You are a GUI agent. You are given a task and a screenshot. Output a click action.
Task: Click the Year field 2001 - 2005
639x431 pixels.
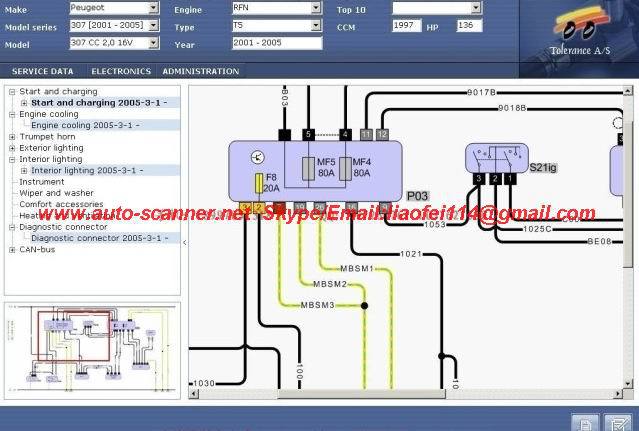point(277,43)
